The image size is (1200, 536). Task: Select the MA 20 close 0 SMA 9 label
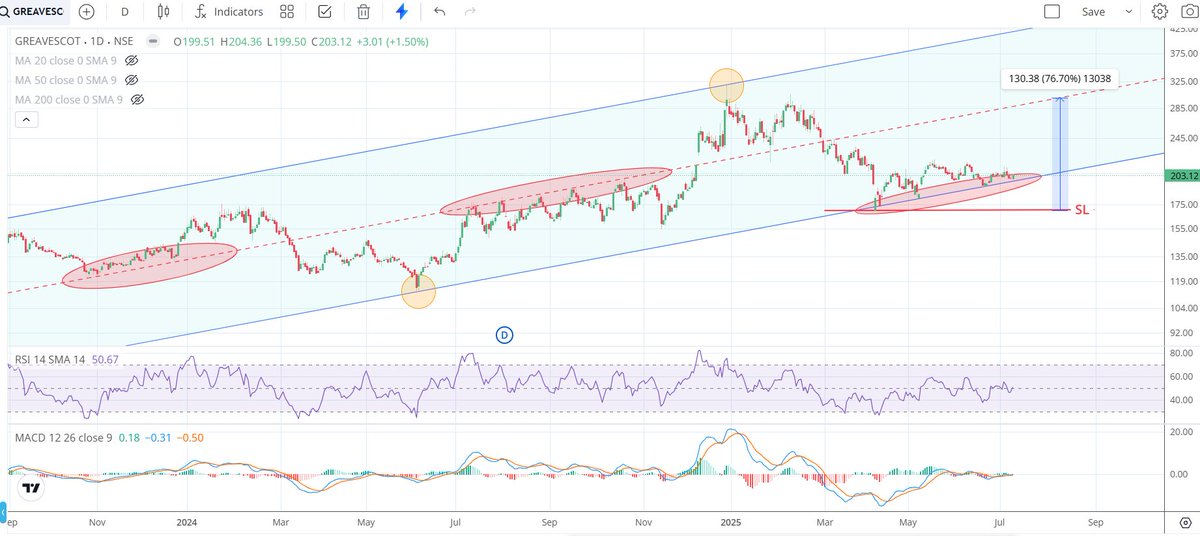coord(66,61)
